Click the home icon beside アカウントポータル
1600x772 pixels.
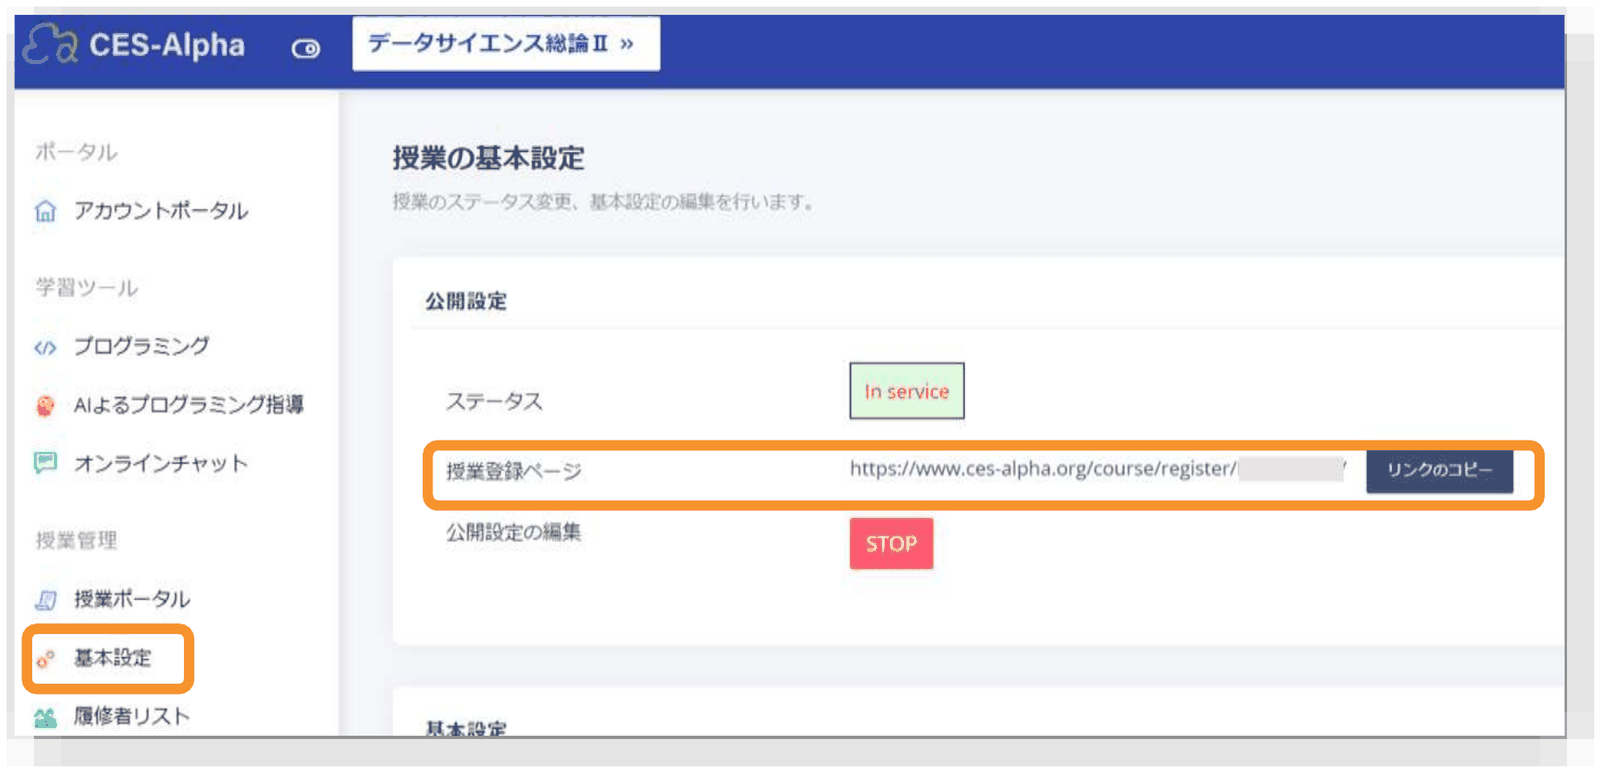click(x=46, y=211)
